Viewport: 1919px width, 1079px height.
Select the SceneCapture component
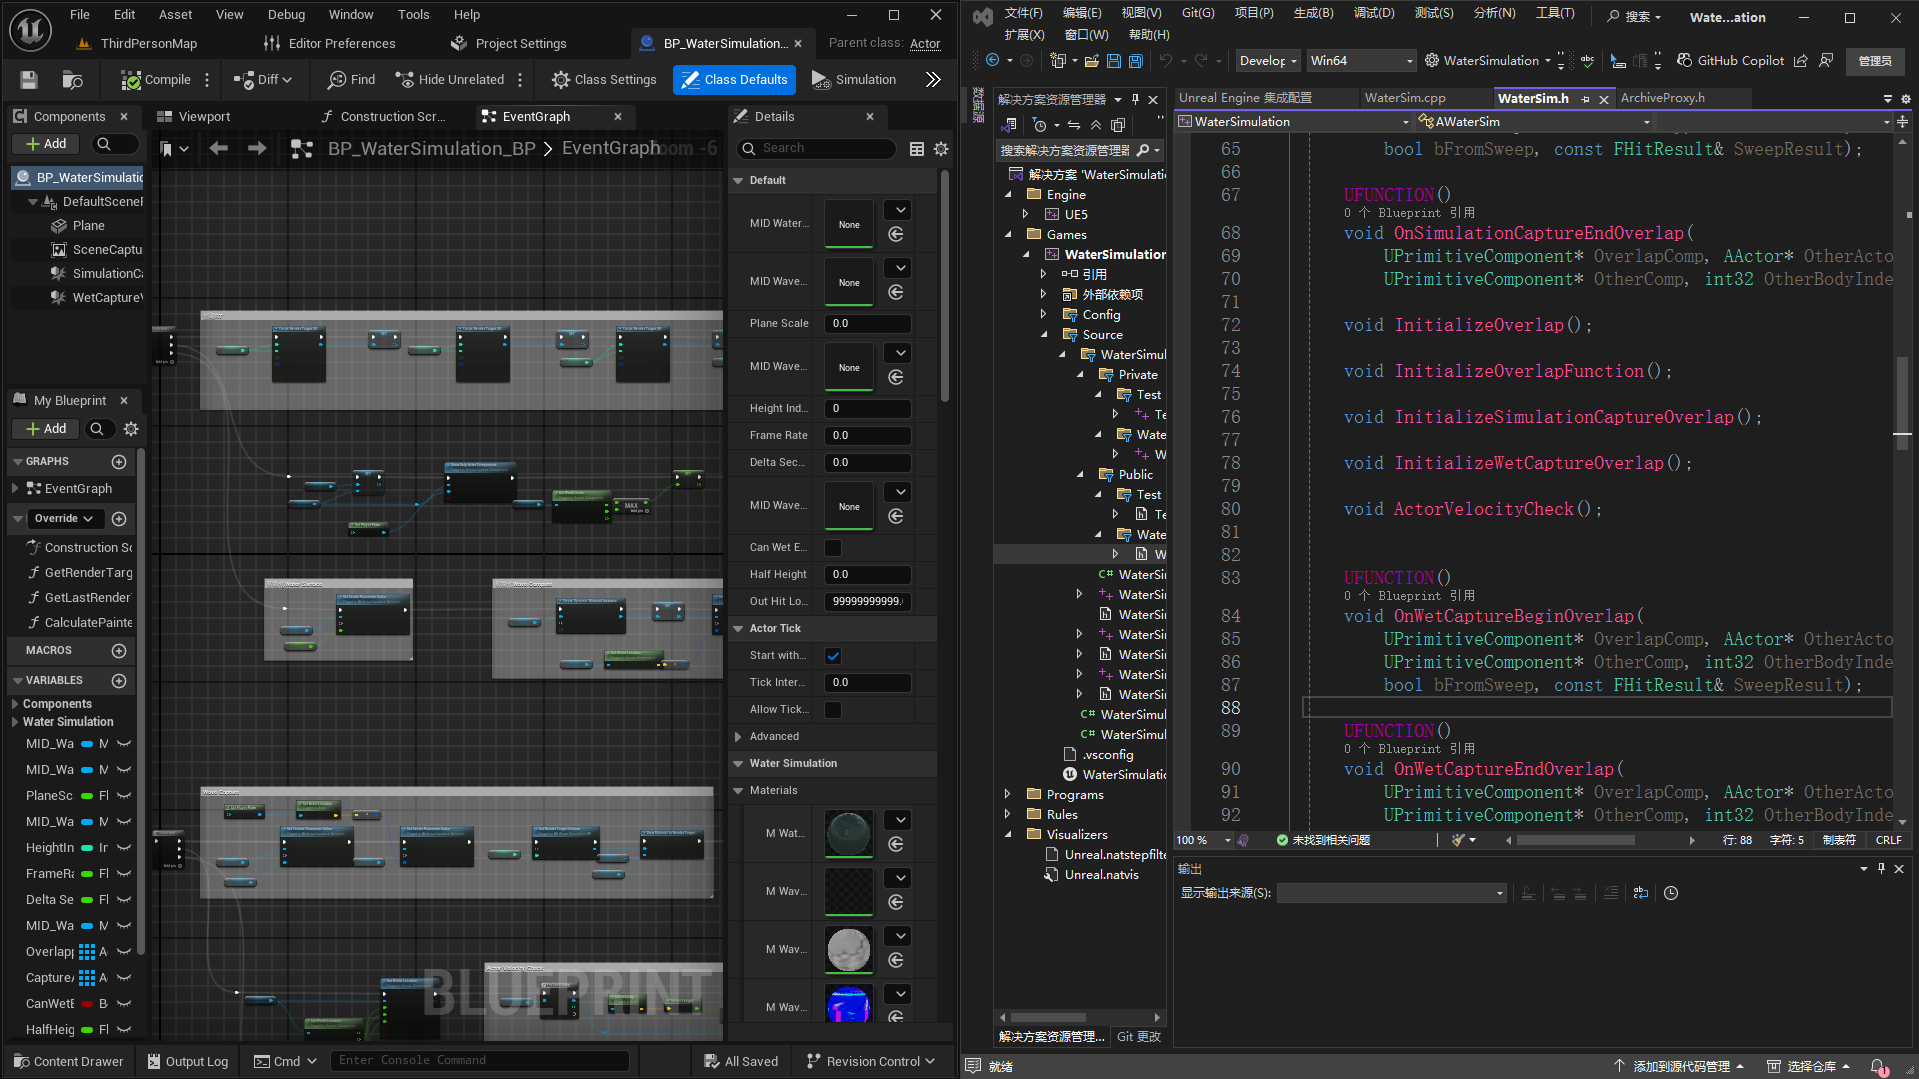[98, 250]
